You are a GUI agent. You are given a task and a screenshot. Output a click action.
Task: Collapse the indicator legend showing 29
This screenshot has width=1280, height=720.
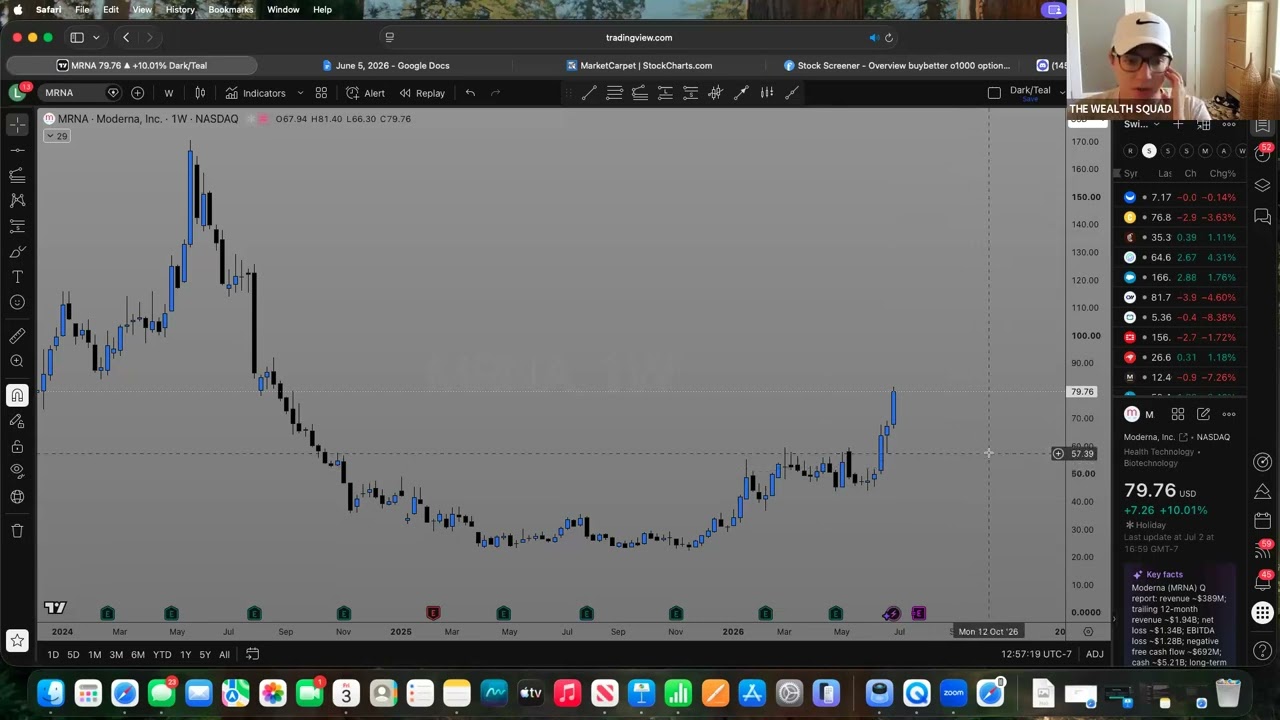58,136
